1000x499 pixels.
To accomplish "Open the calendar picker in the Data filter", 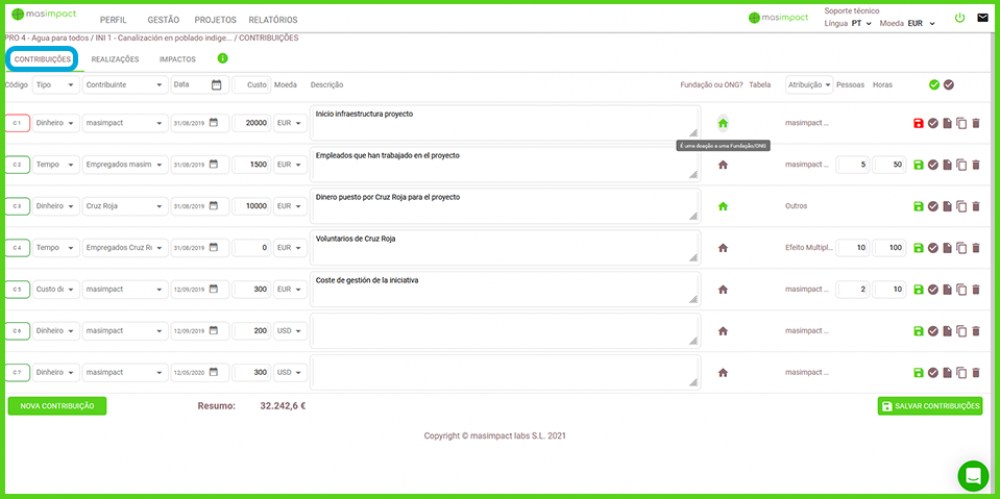I will click(x=216, y=85).
